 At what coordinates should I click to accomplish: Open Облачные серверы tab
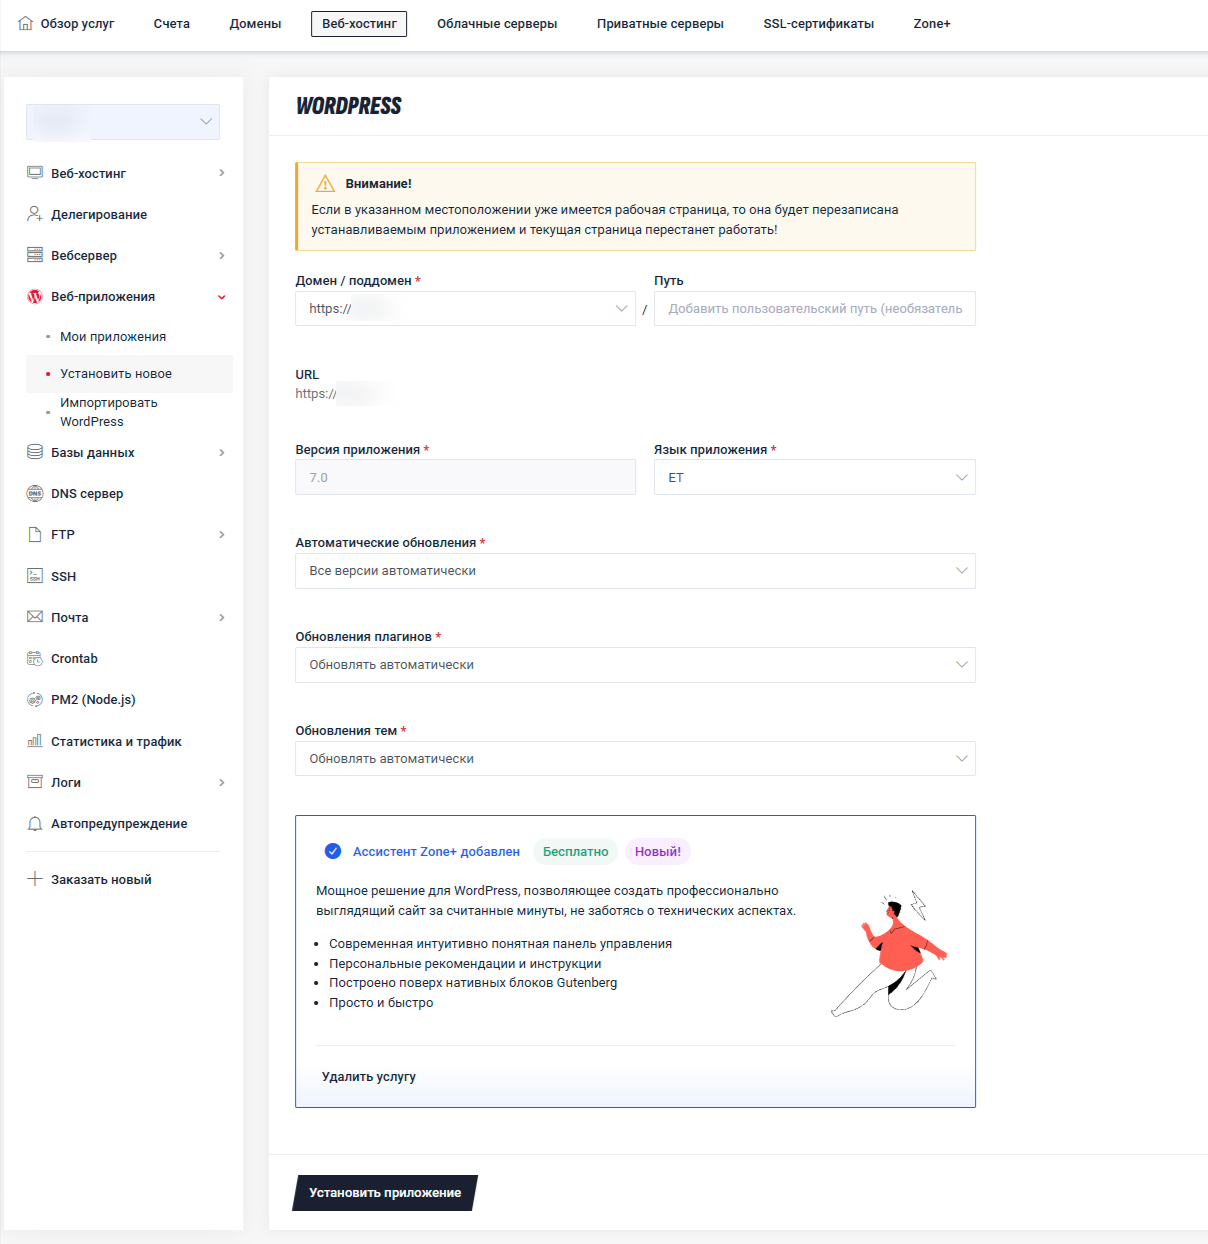[x=497, y=23]
